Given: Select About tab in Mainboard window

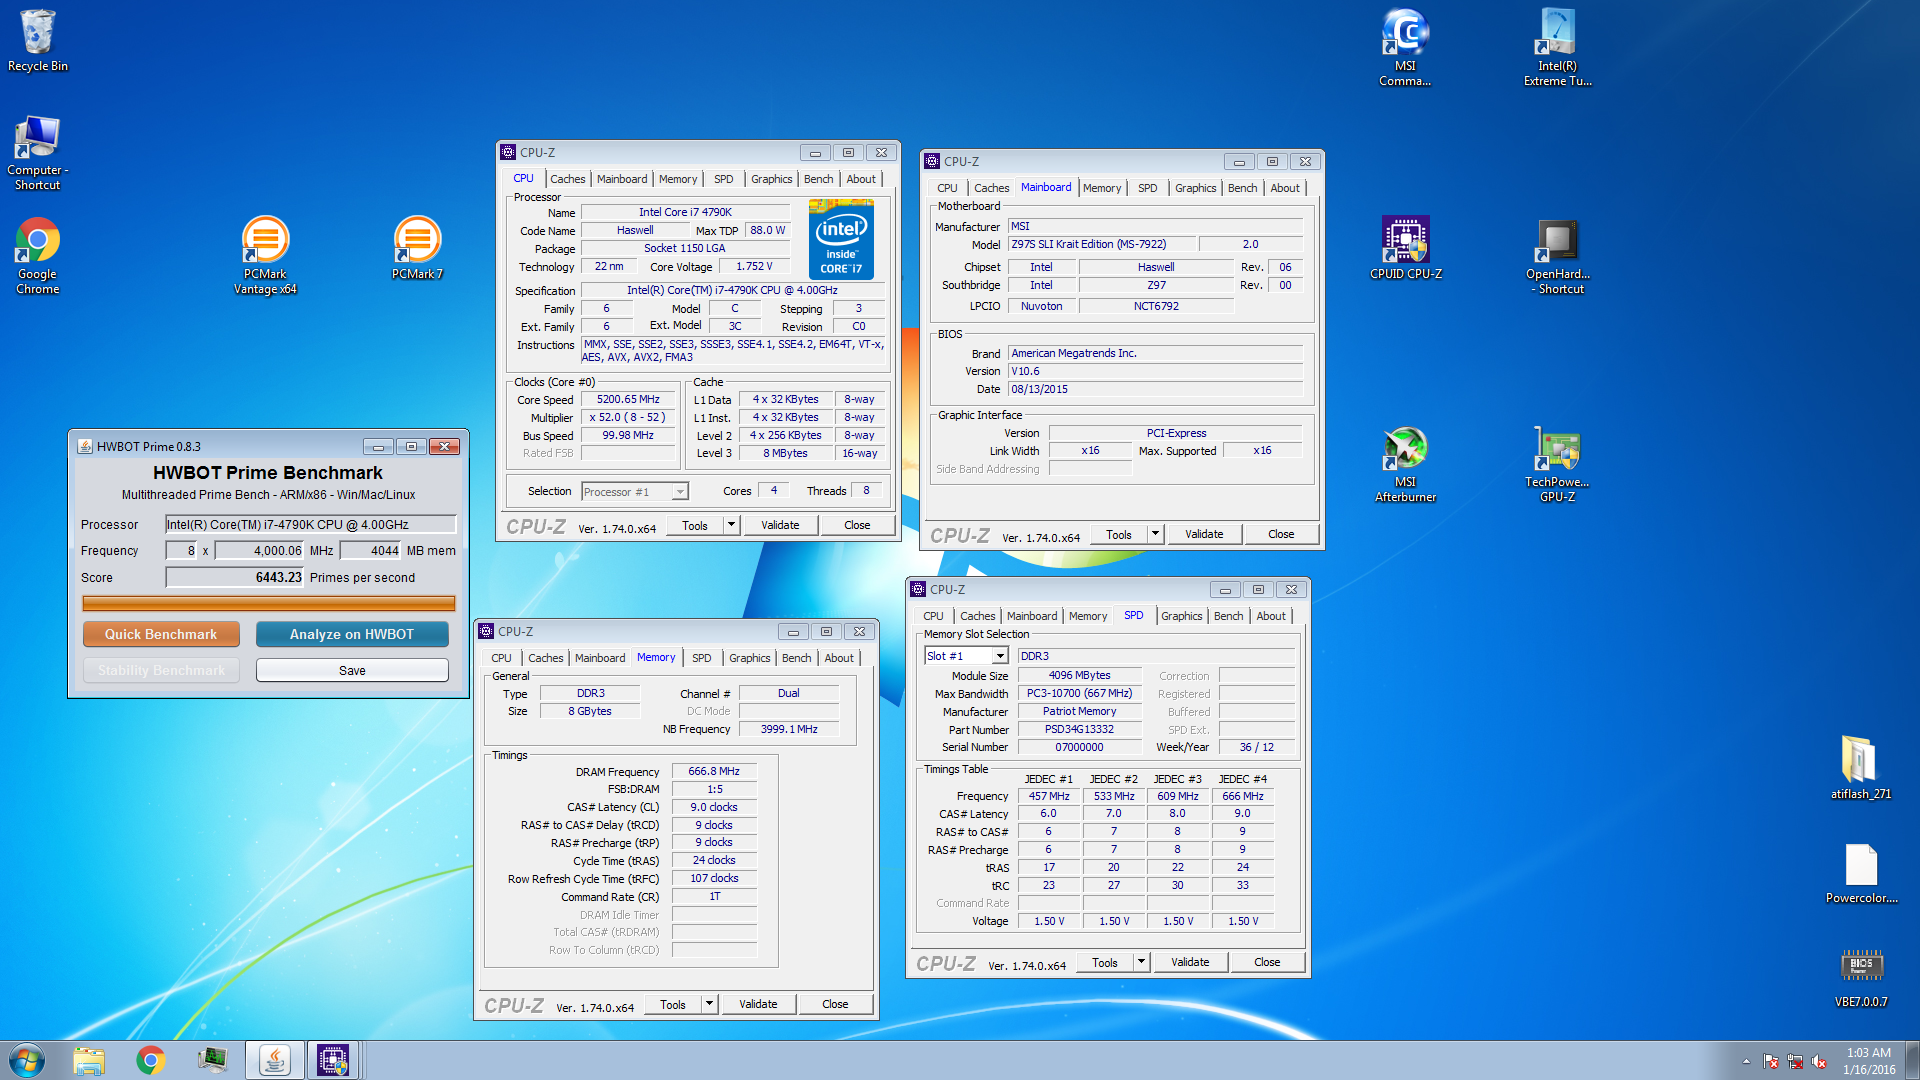Looking at the screenshot, I should (x=1285, y=188).
